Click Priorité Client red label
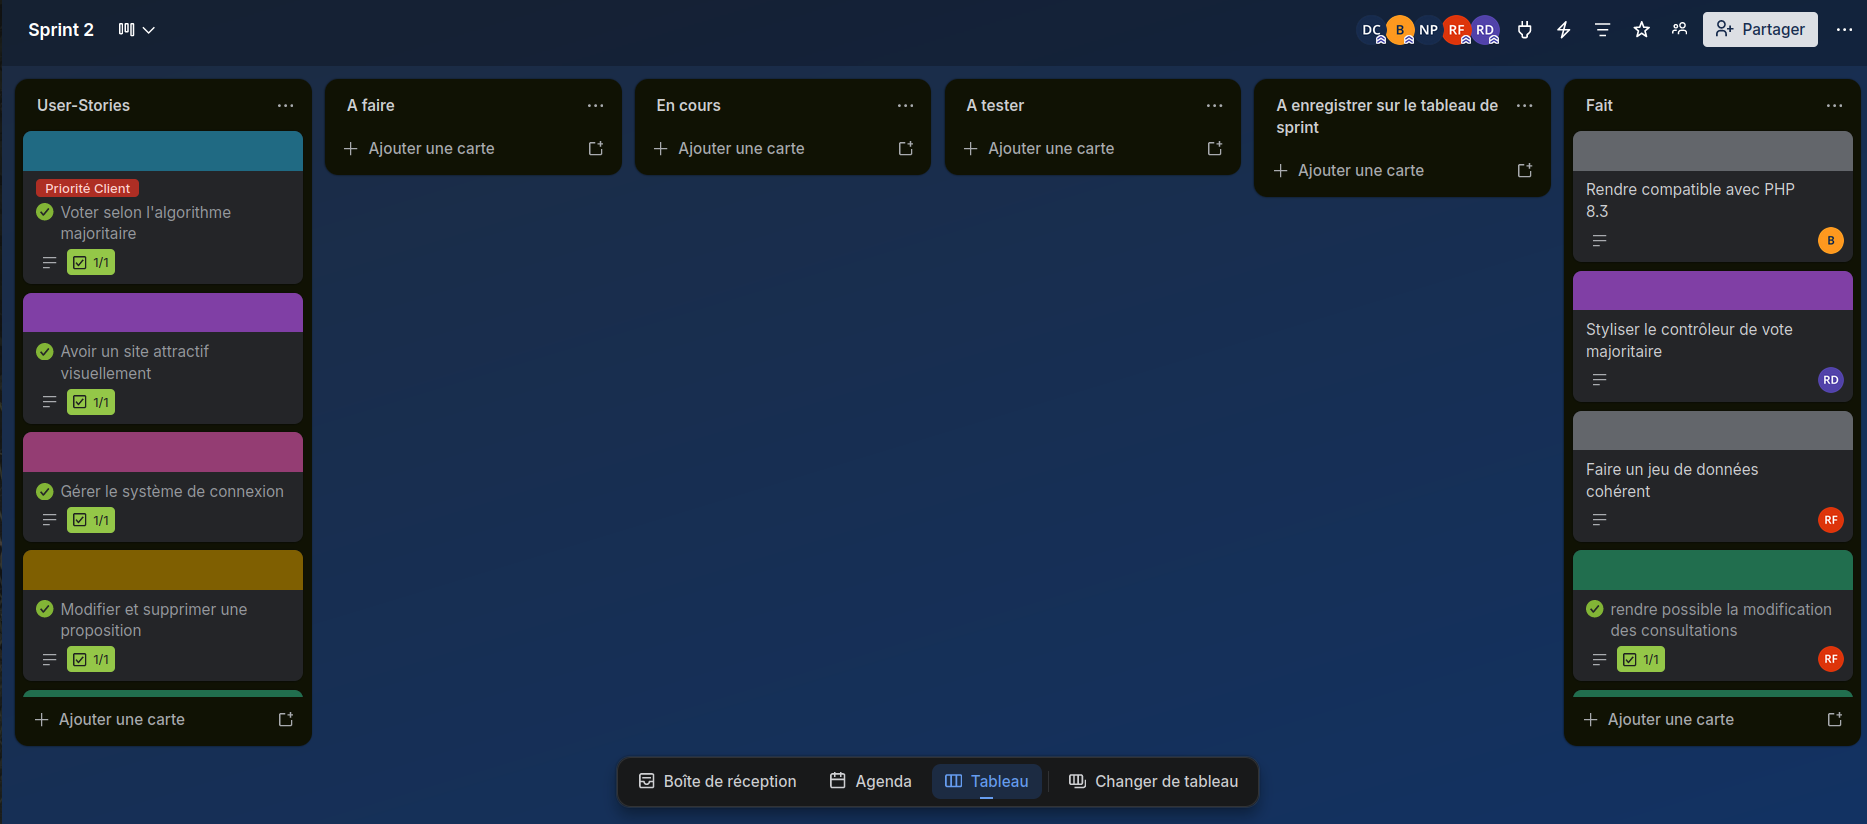Viewport: 1867px width, 824px height. [87, 188]
